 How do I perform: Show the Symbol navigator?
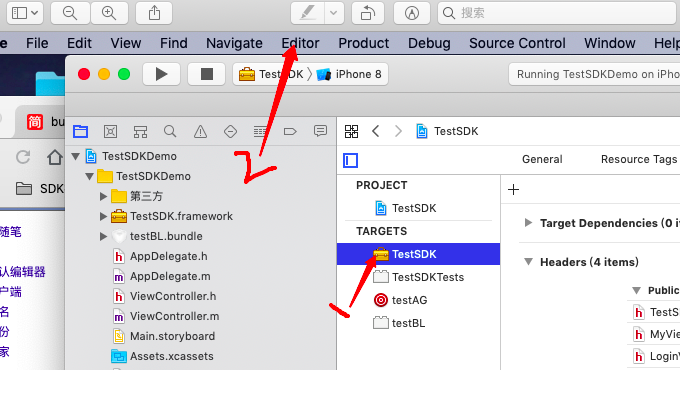(x=140, y=131)
